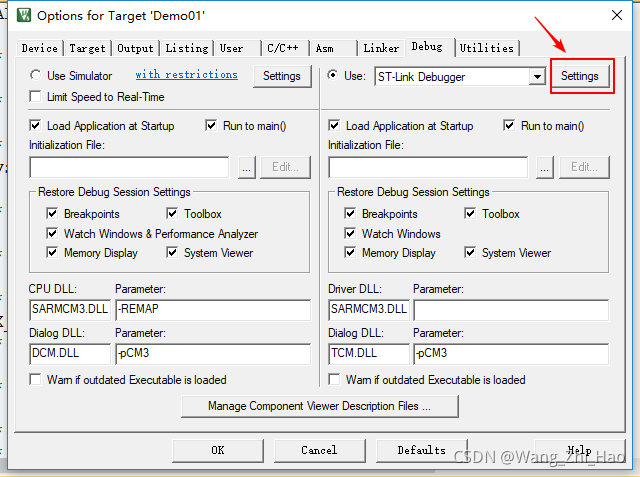This screenshot has width=640, height=477.
Task: Uncheck simulator Toolbox checkbox
Action: coord(172,213)
